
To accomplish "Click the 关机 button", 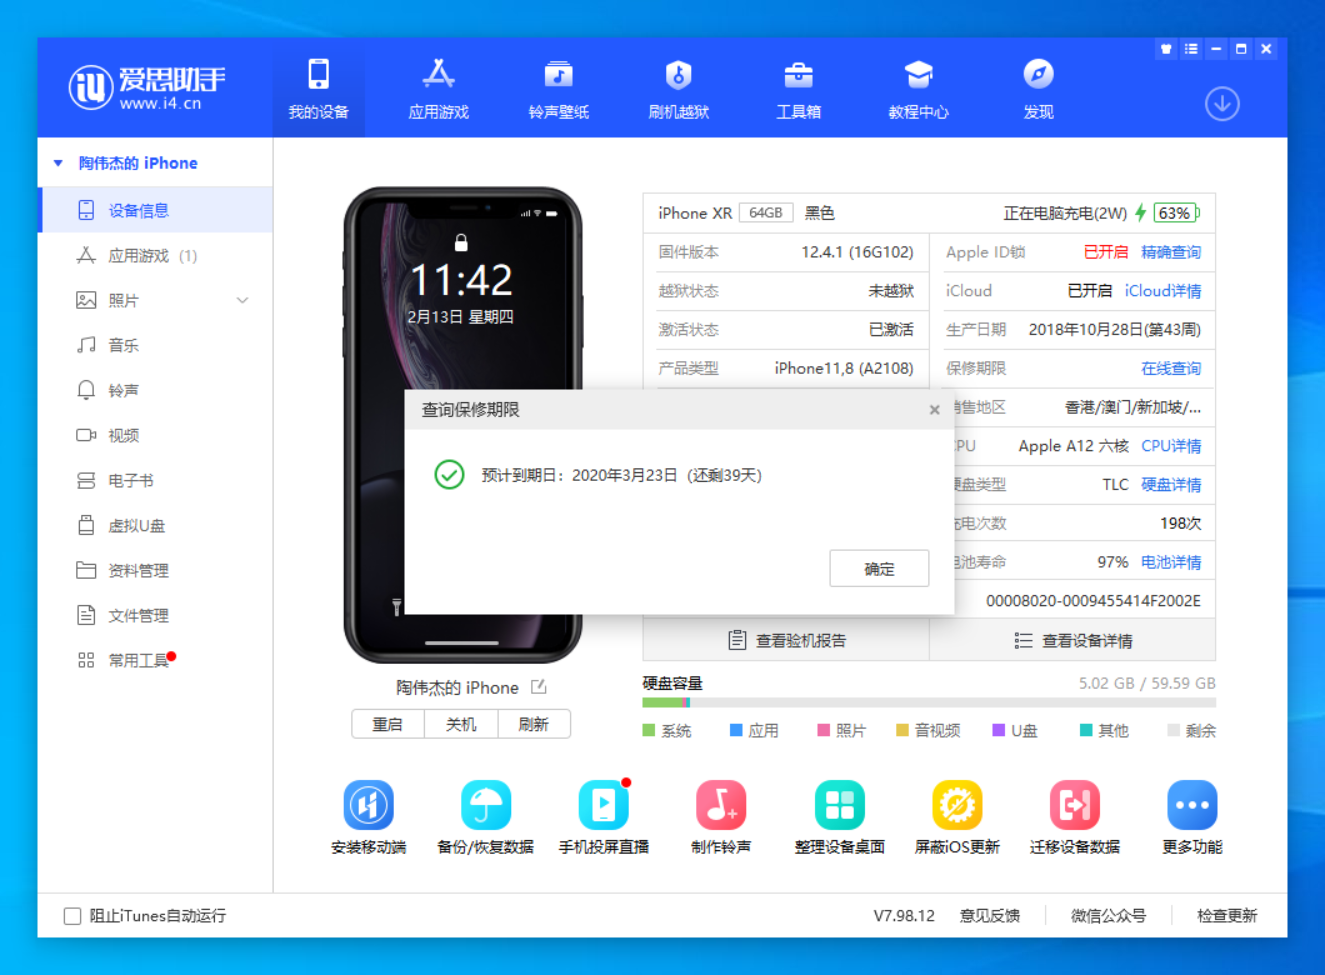I will pyautogui.click(x=461, y=724).
